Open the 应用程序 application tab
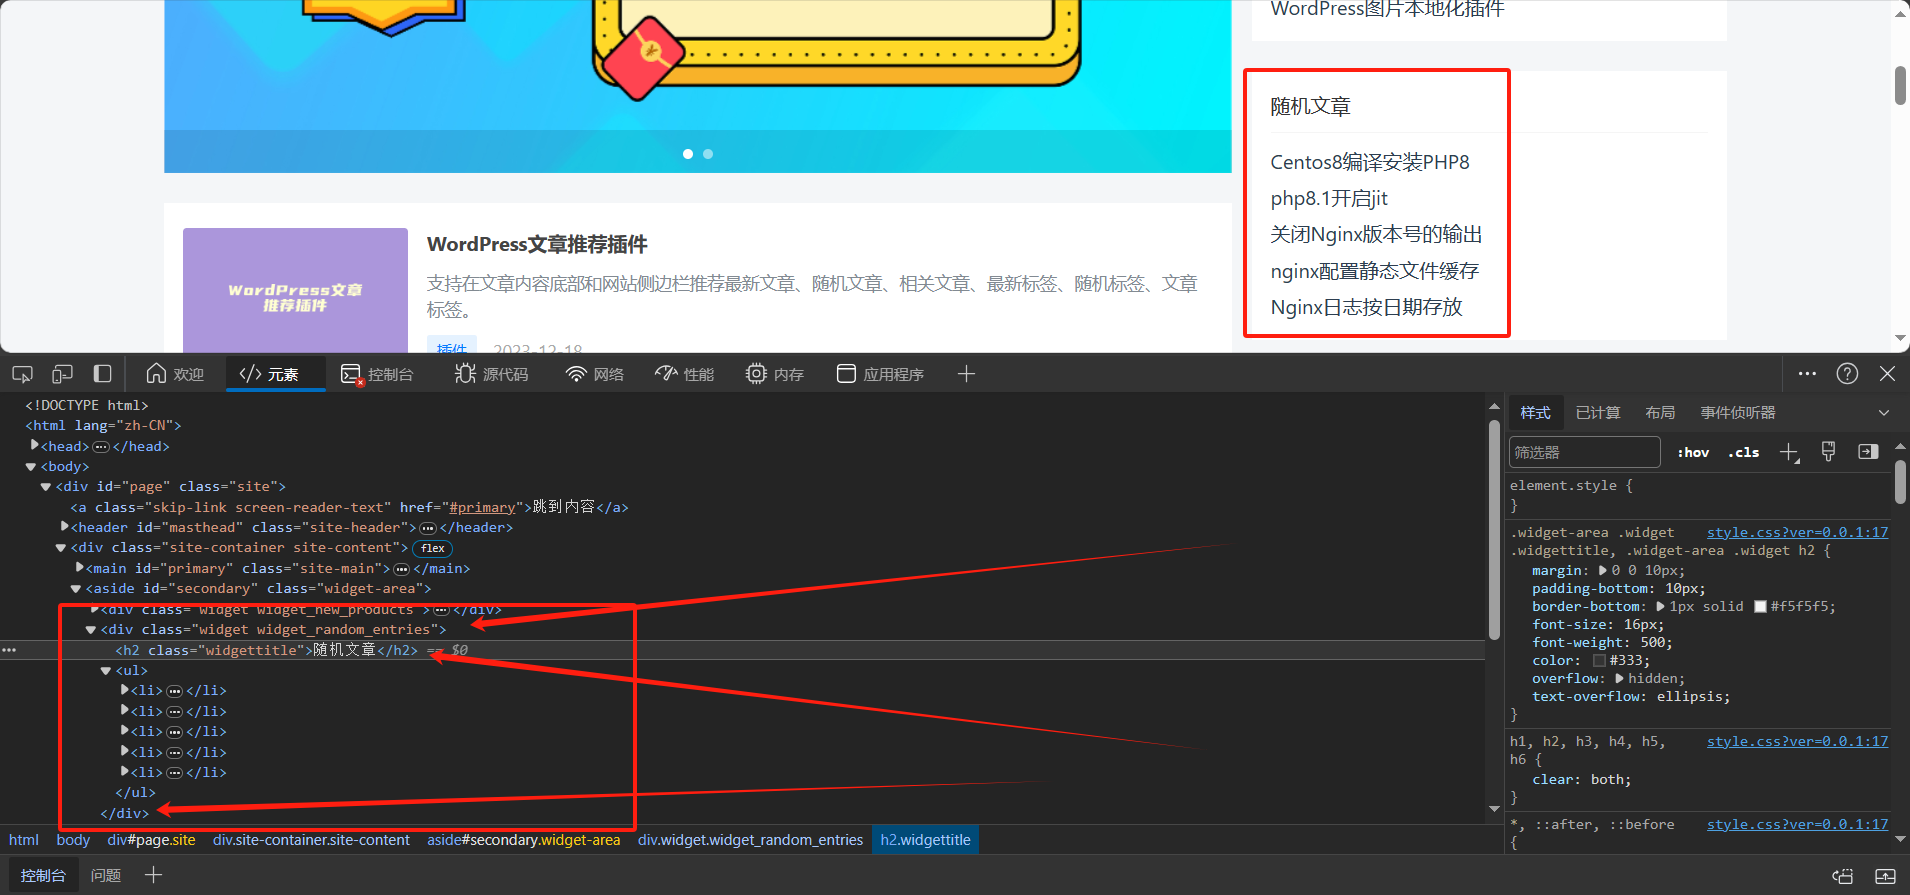Image resolution: width=1910 pixels, height=895 pixels. point(880,374)
